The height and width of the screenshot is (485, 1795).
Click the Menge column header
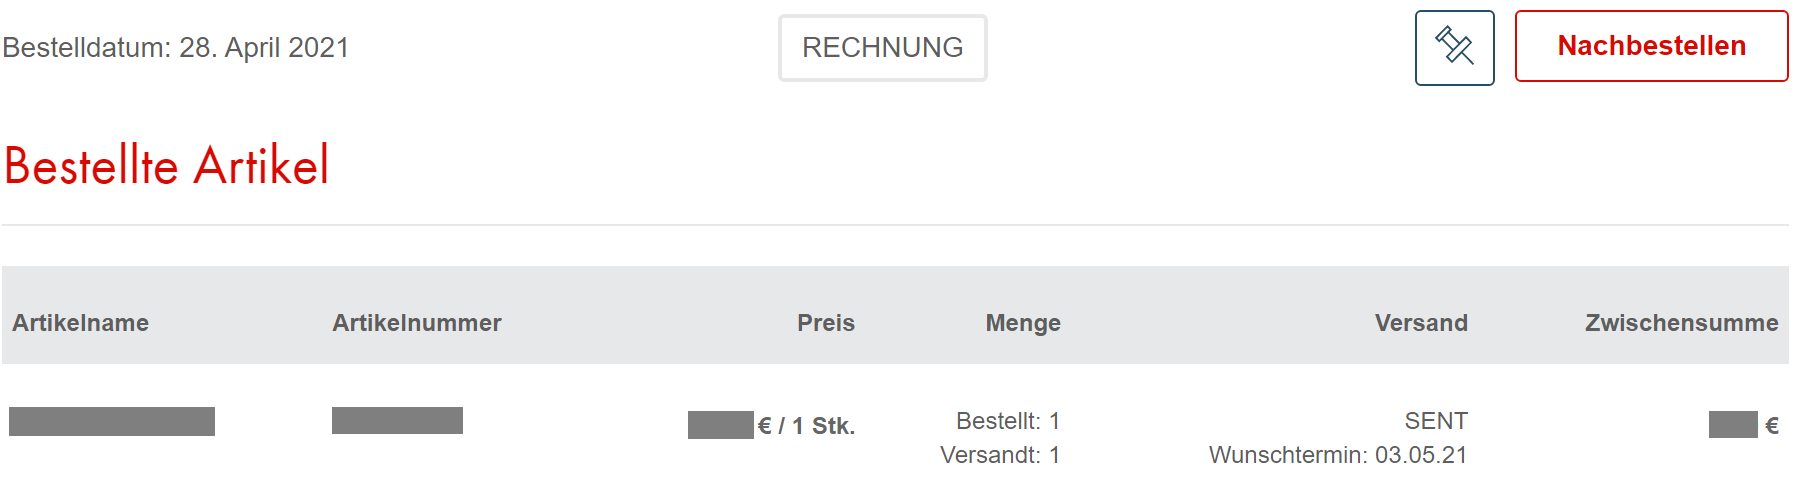pos(1022,323)
